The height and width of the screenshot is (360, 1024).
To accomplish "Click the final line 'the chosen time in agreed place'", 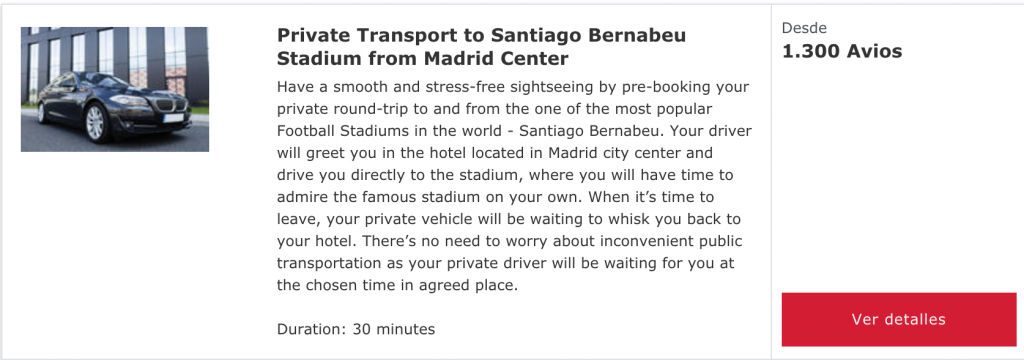I will pyautogui.click(x=397, y=286).
